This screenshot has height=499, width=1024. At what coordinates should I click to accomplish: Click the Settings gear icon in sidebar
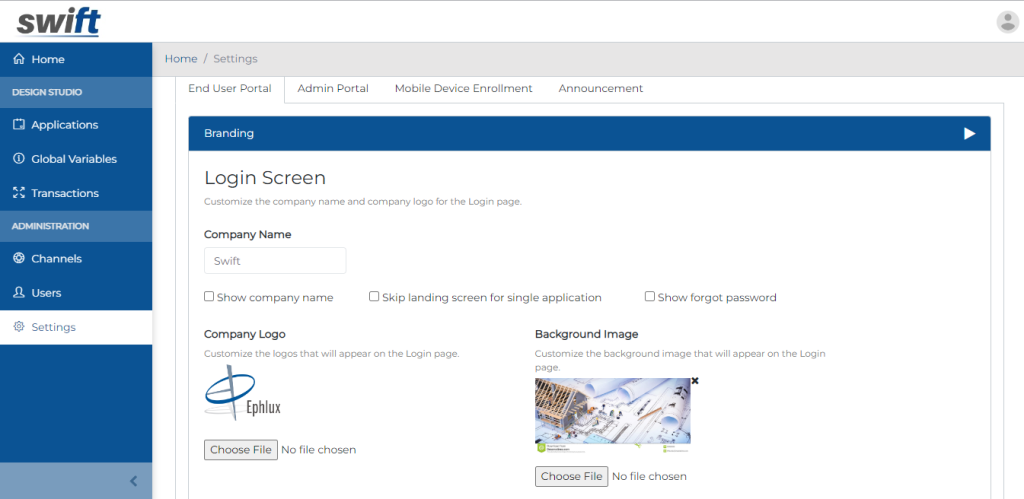(x=18, y=327)
